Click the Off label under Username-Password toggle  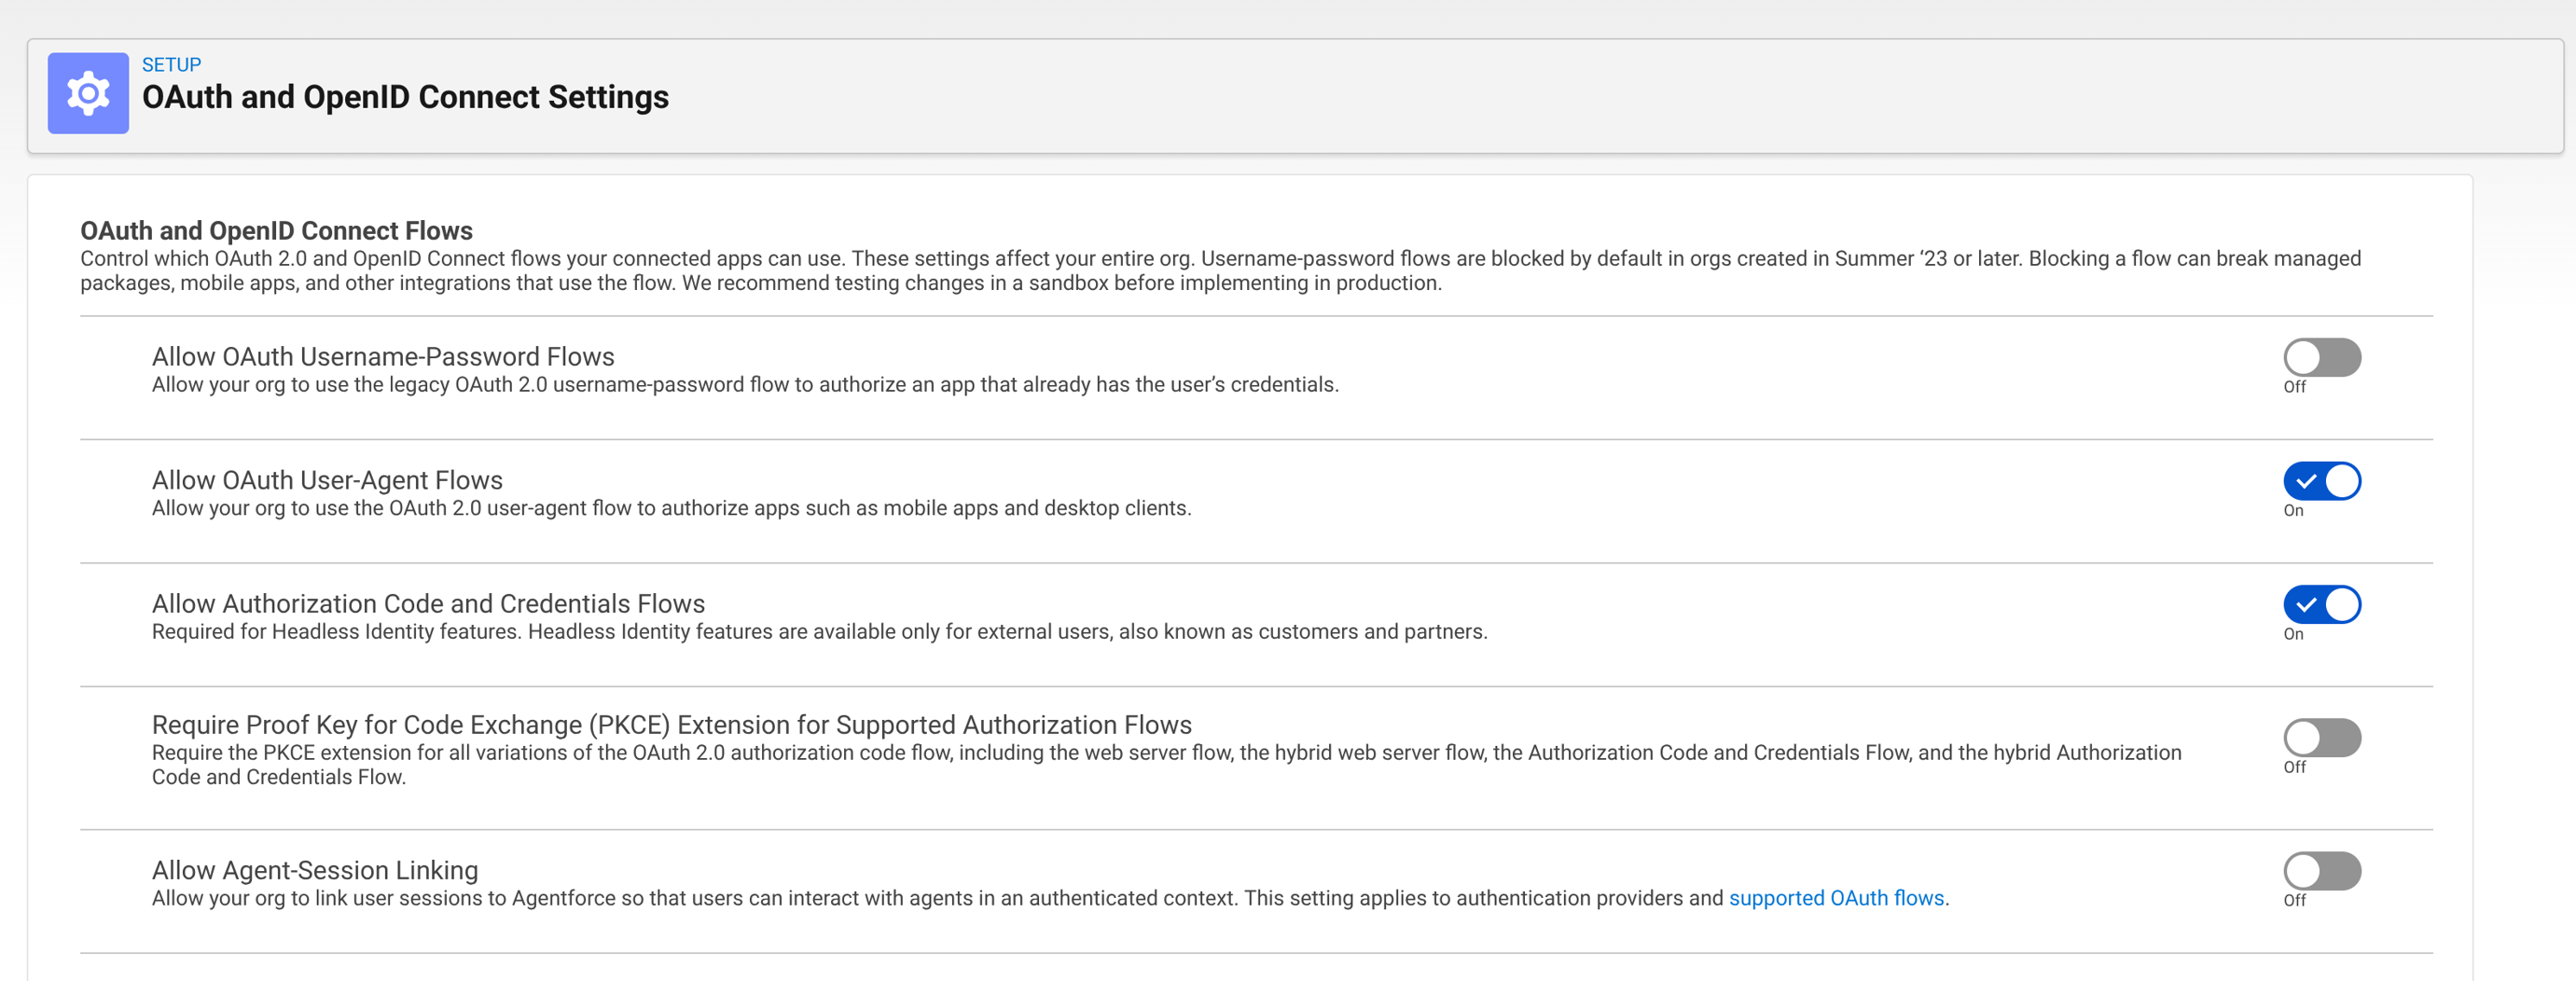point(2294,387)
